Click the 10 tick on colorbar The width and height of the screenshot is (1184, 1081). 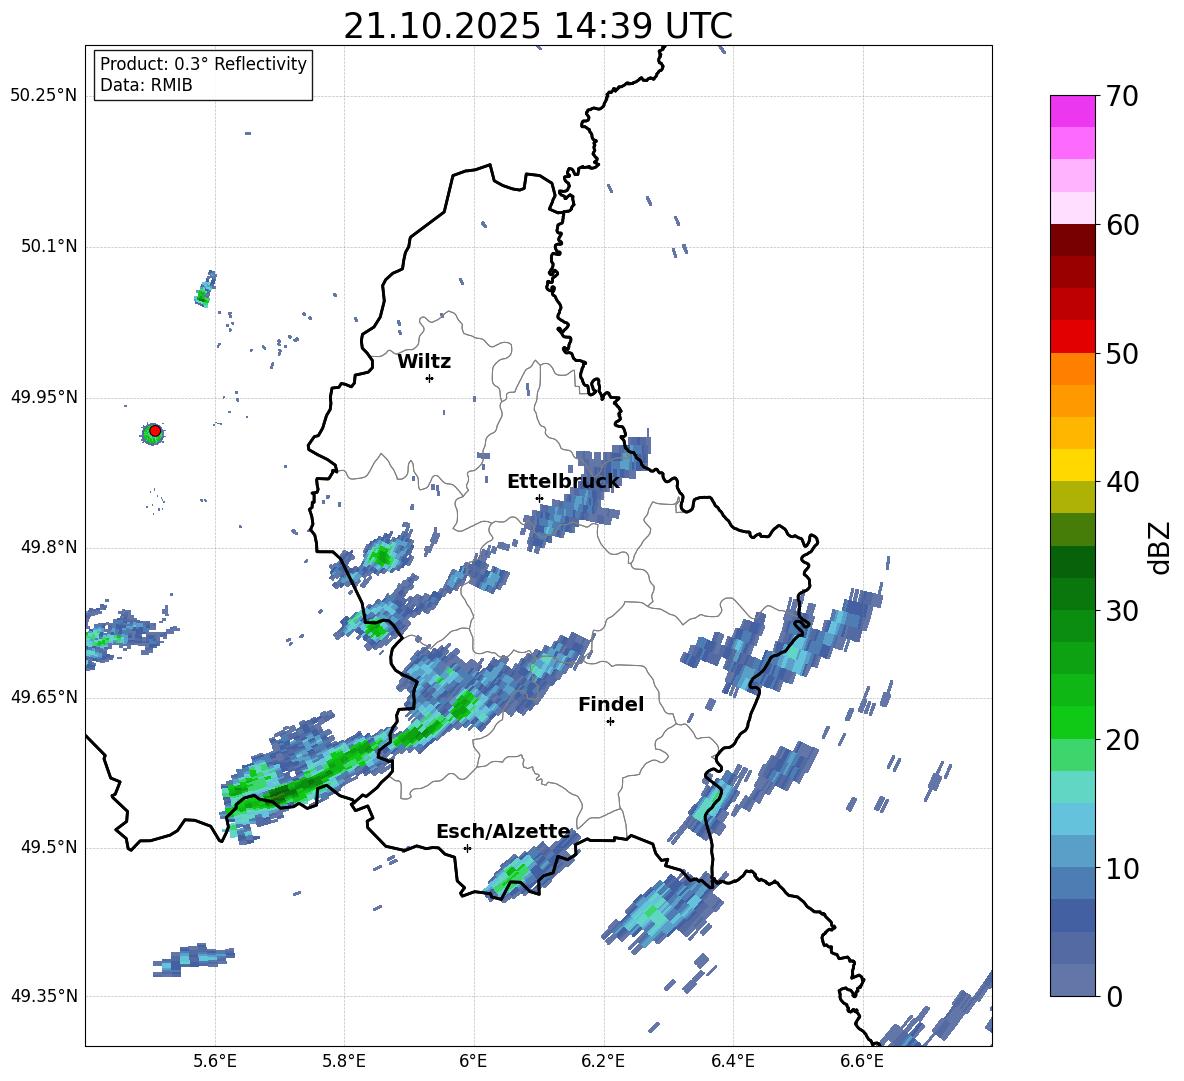(x=1122, y=868)
